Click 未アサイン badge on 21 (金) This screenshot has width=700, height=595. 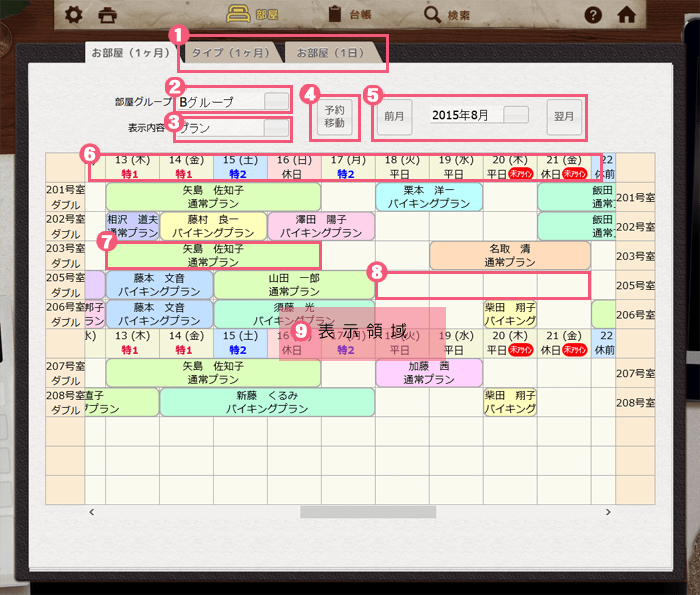coord(574,172)
